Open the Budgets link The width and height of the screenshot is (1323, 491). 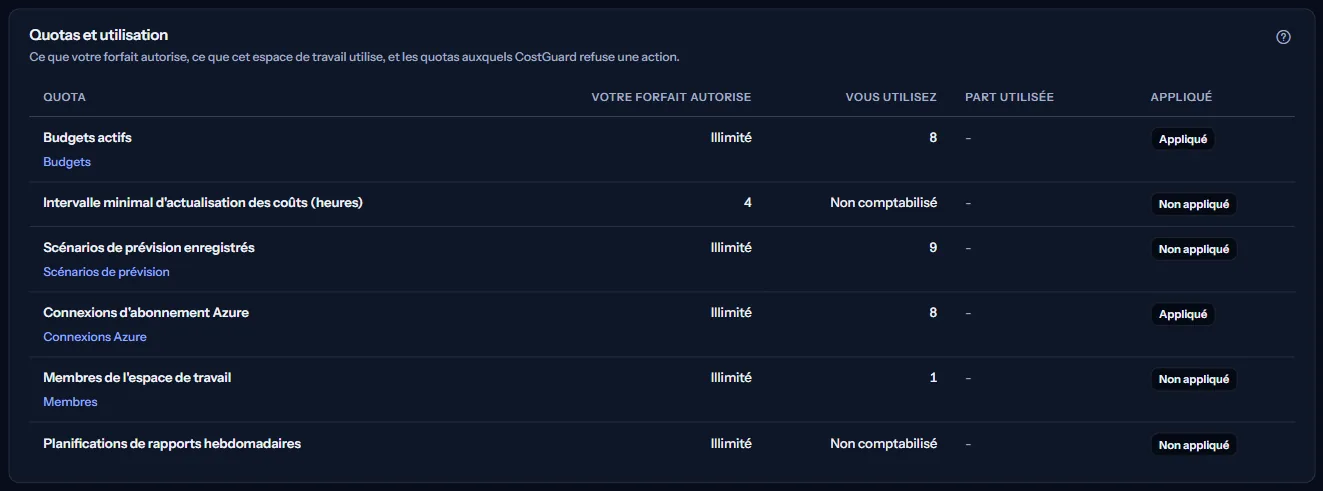pos(67,162)
